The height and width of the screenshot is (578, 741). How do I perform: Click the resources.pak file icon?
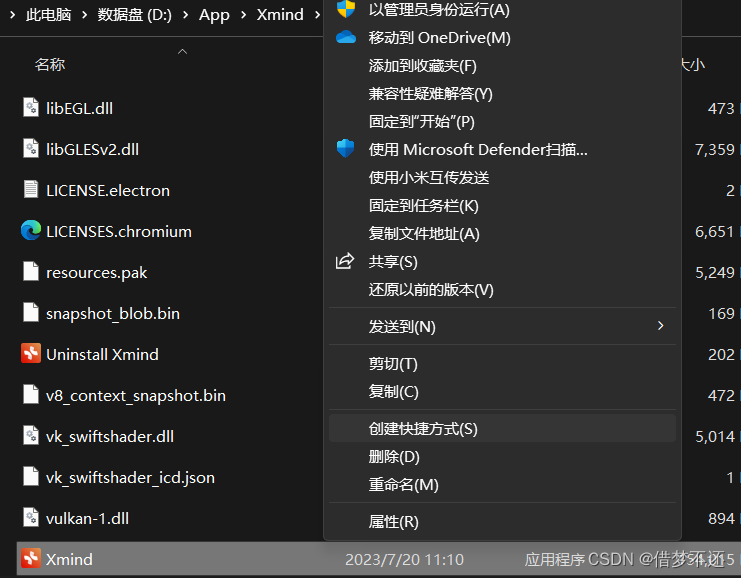tap(31, 271)
